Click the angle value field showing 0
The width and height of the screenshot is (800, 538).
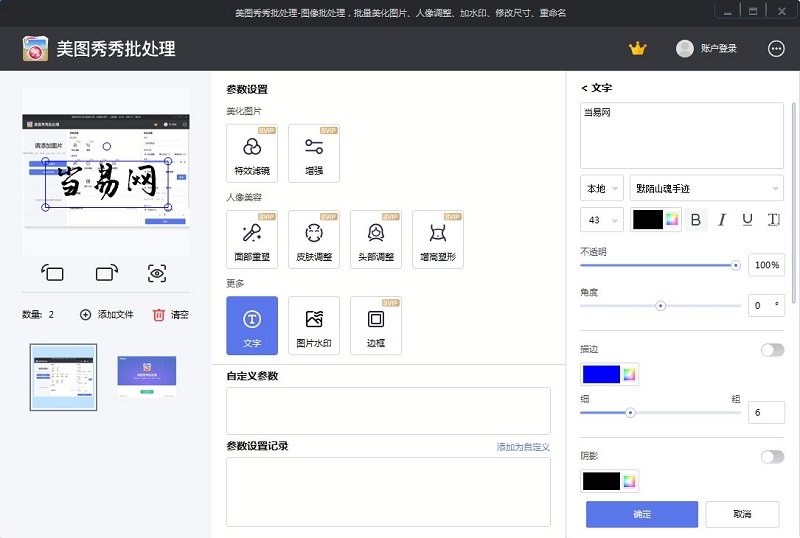766,305
